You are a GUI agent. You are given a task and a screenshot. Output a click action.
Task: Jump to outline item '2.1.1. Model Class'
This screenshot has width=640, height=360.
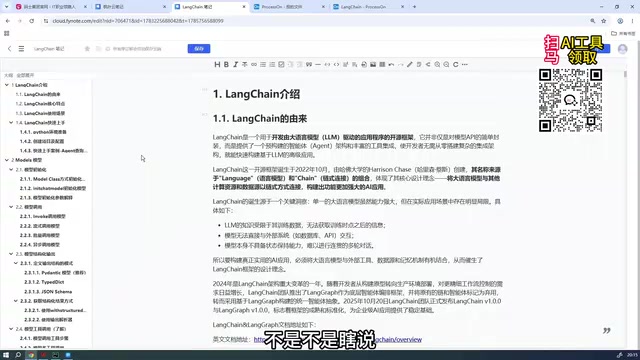click(x=53, y=179)
